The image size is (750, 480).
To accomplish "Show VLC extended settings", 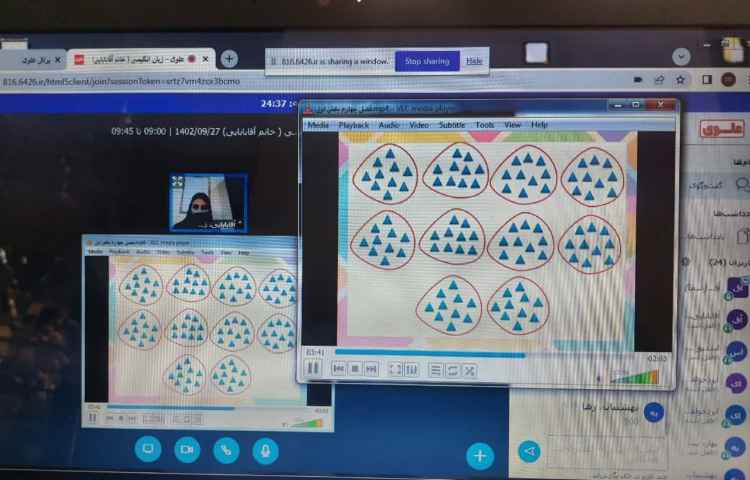I will pos(411,370).
